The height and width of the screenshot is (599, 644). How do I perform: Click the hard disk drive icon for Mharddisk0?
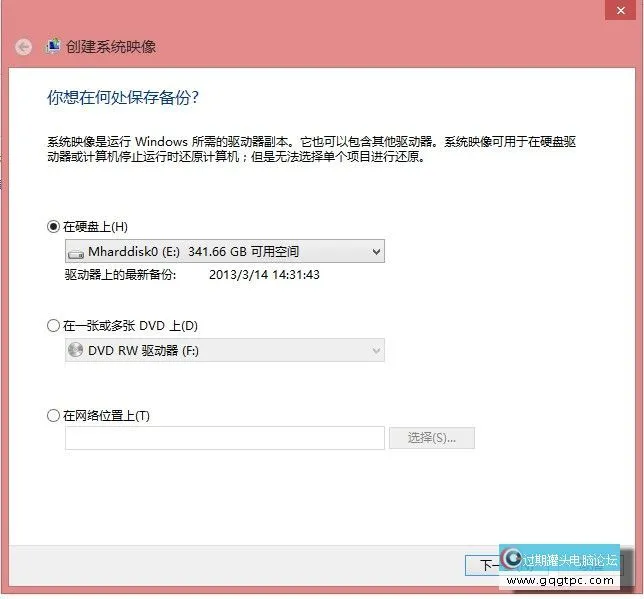coord(76,254)
